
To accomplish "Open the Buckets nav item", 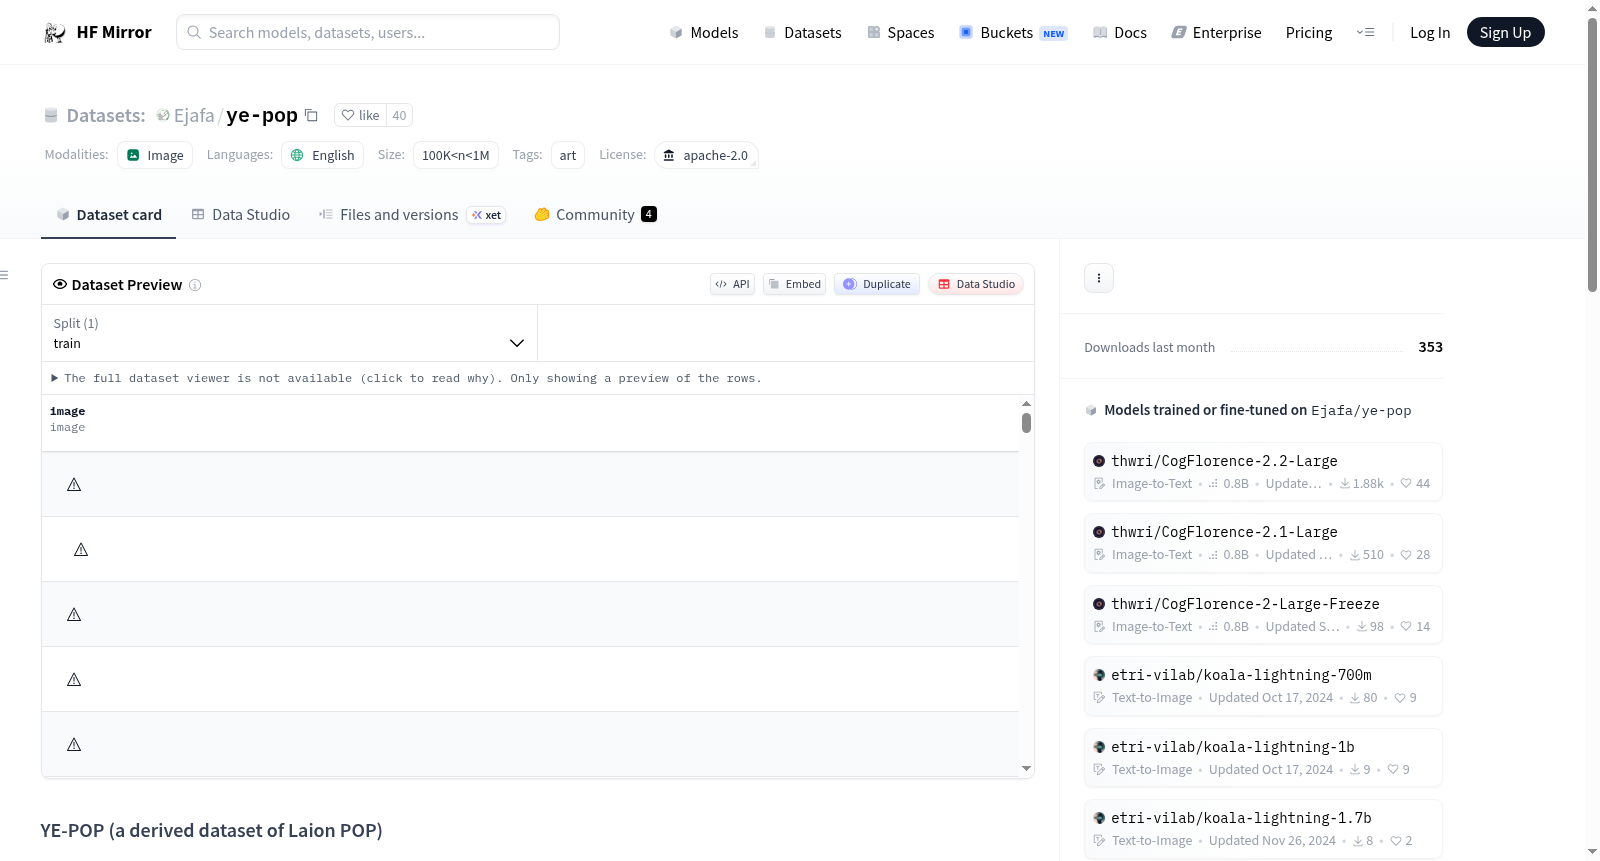I will point(1013,33).
